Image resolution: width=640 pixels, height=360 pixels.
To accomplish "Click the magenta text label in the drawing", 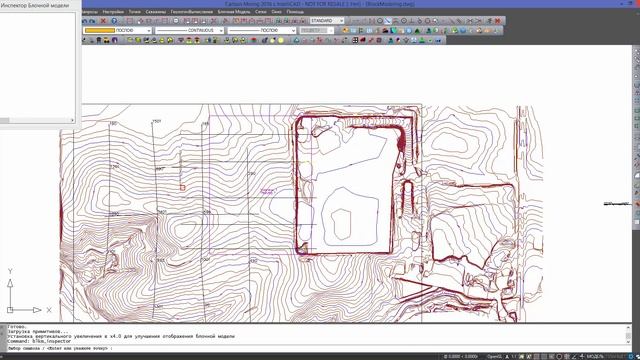I will click(268, 191).
